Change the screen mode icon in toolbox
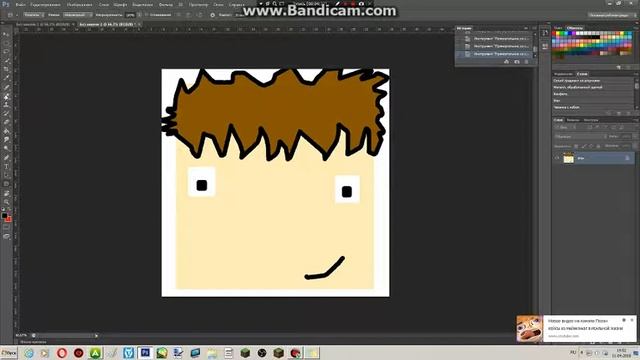The image size is (640, 360). click(6, 236)
